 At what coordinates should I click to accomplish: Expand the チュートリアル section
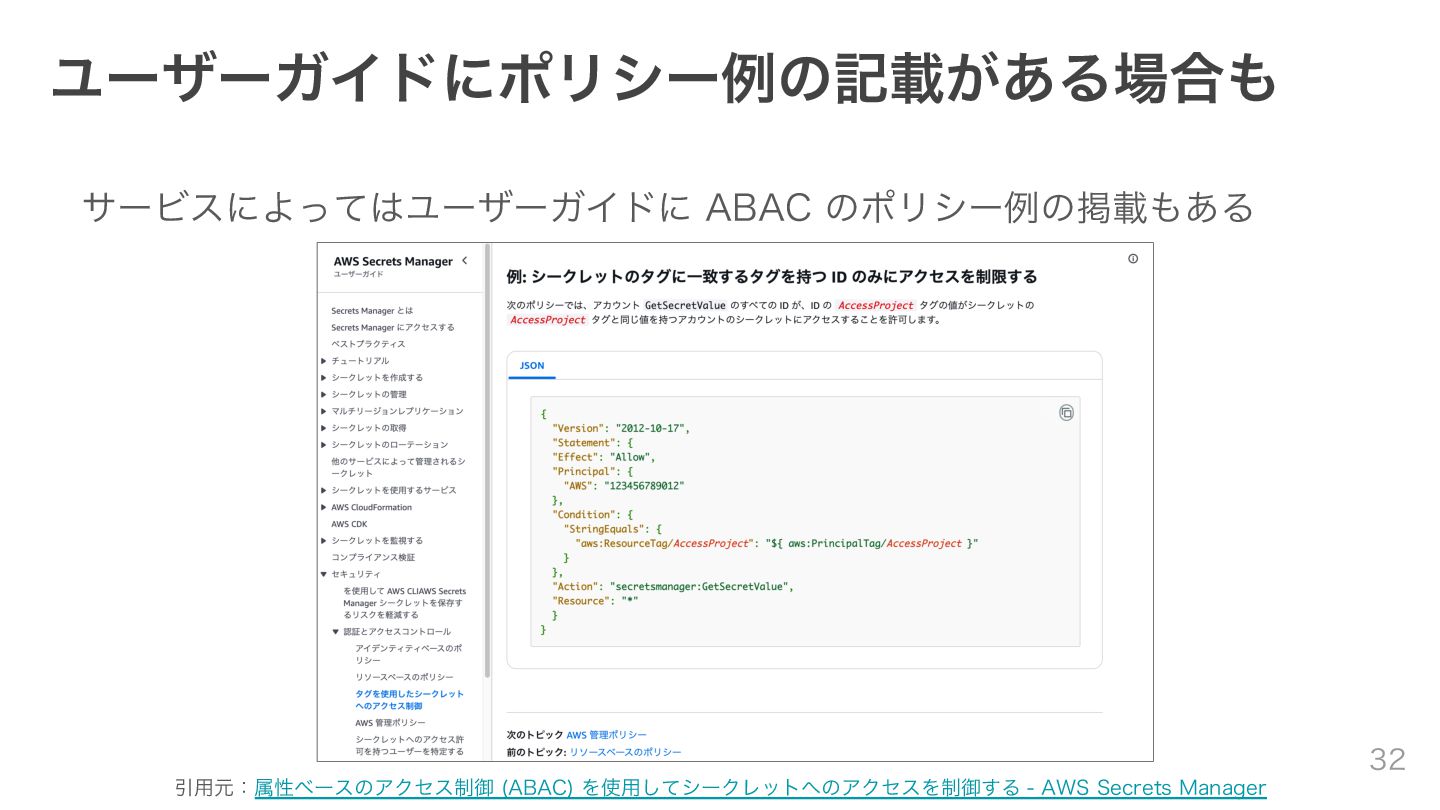(x=324, y=361)
